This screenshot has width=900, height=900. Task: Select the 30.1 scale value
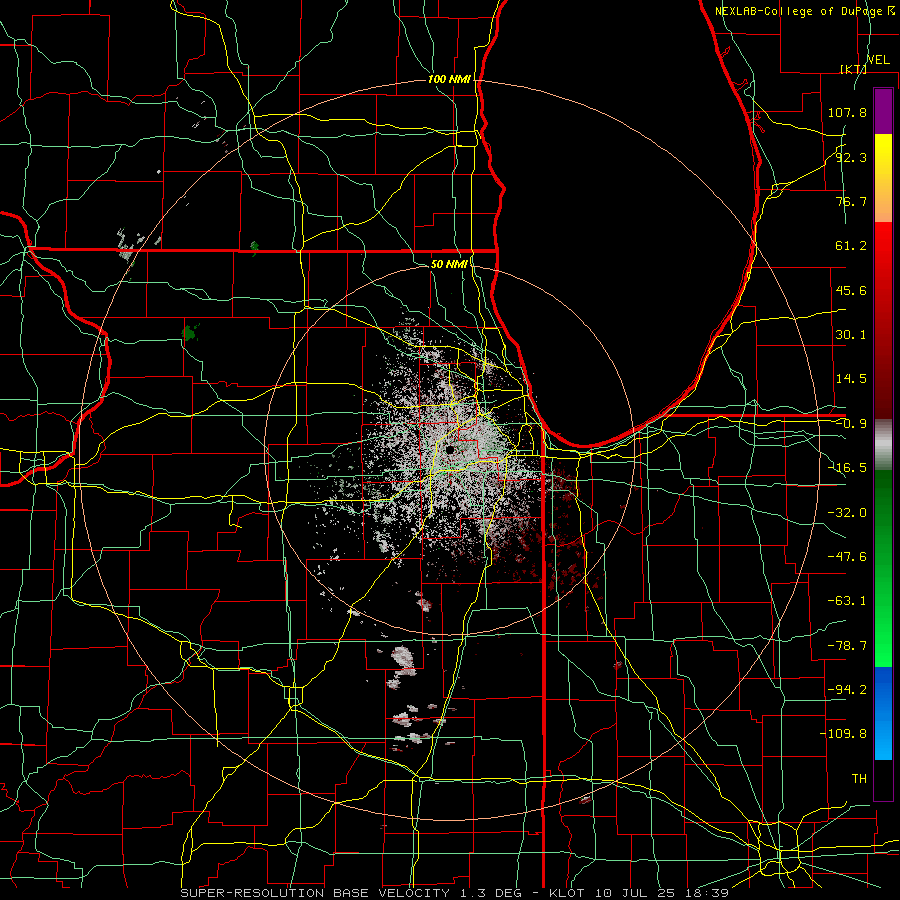[x=851, y=335]
